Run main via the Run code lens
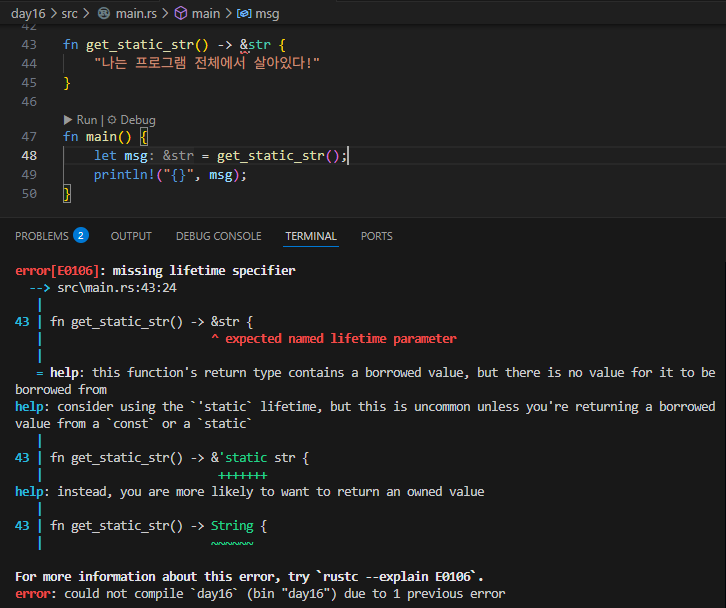This screenshot has width=726, height=608. pyautogui.click(x=87, y=120)
